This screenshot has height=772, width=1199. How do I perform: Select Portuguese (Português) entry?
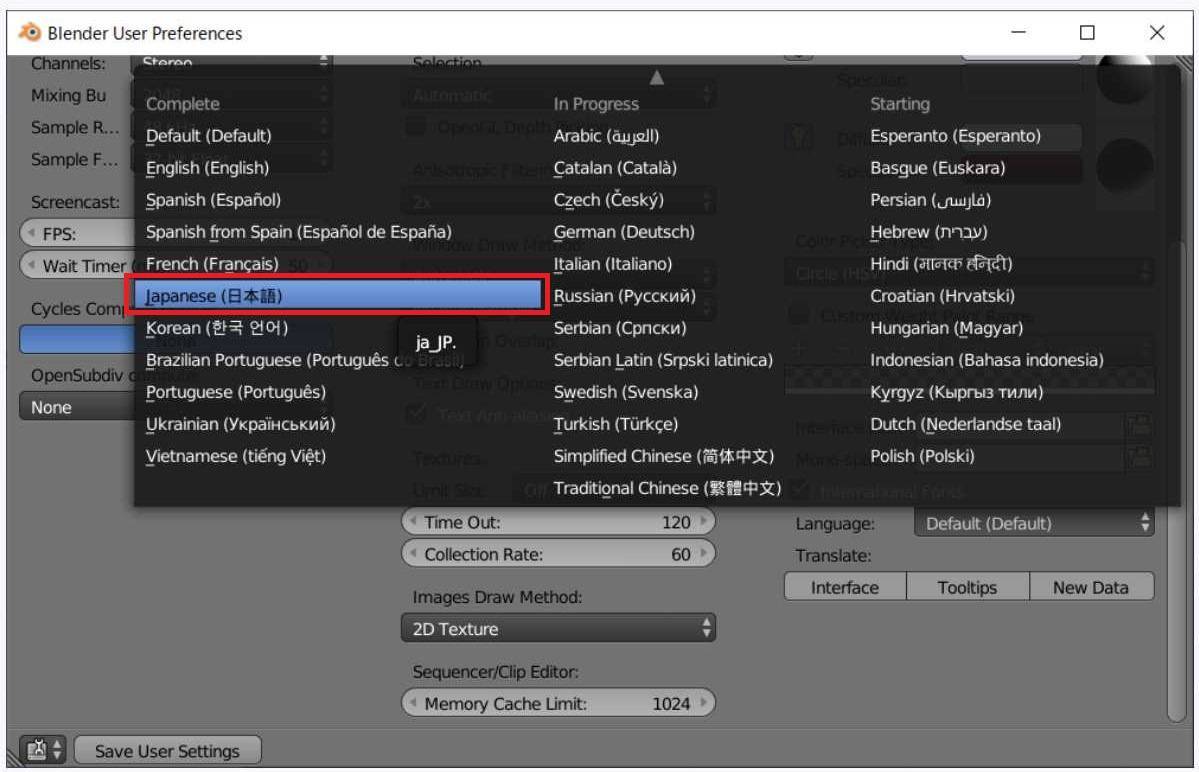pos(236,392)
